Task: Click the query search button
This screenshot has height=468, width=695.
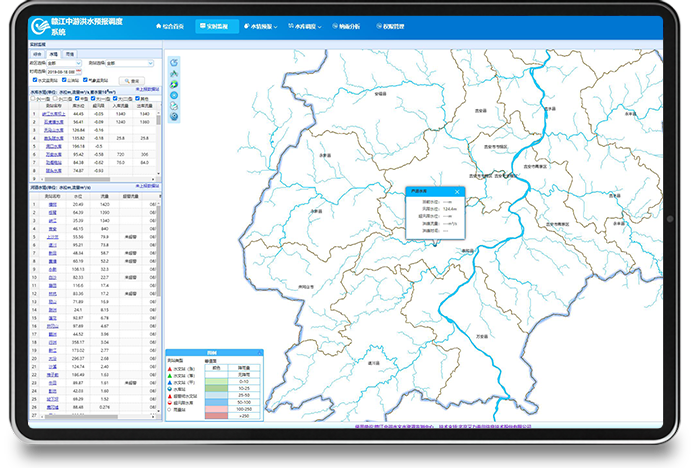Action: [132, 80]
